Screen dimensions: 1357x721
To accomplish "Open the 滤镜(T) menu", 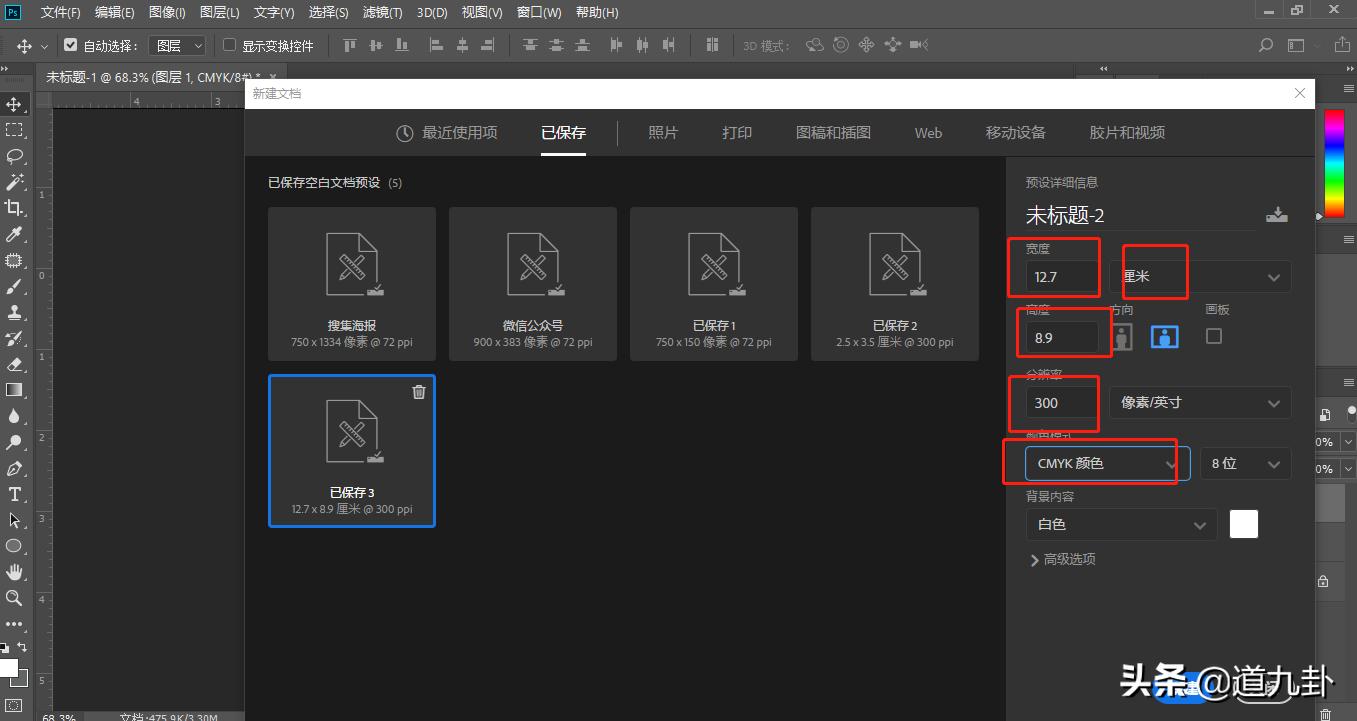I will (x=381, y=12).
